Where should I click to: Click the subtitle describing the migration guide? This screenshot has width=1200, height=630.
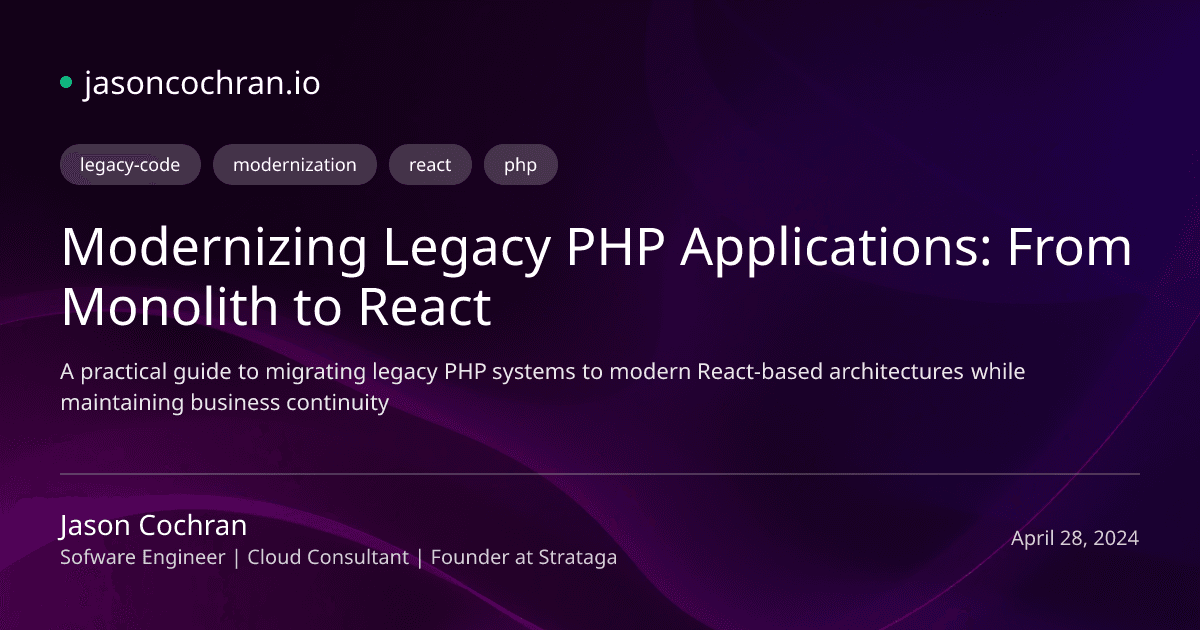pos(542,386)
